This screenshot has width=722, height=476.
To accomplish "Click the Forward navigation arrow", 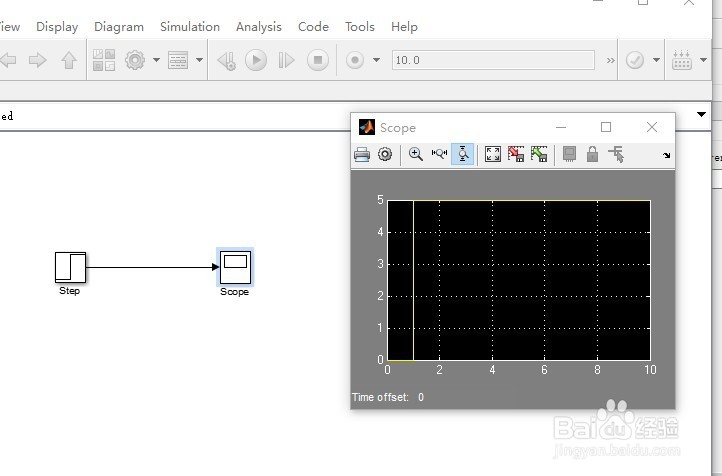I will coord(38,60).
